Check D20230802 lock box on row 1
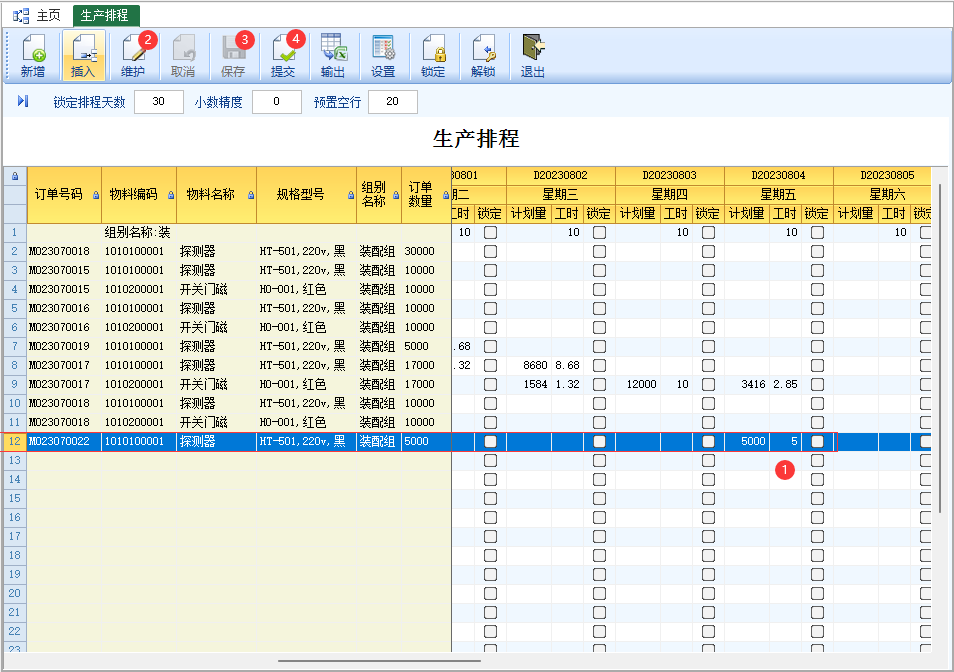Viewport: 954px width, 672px height. (599, 232)
